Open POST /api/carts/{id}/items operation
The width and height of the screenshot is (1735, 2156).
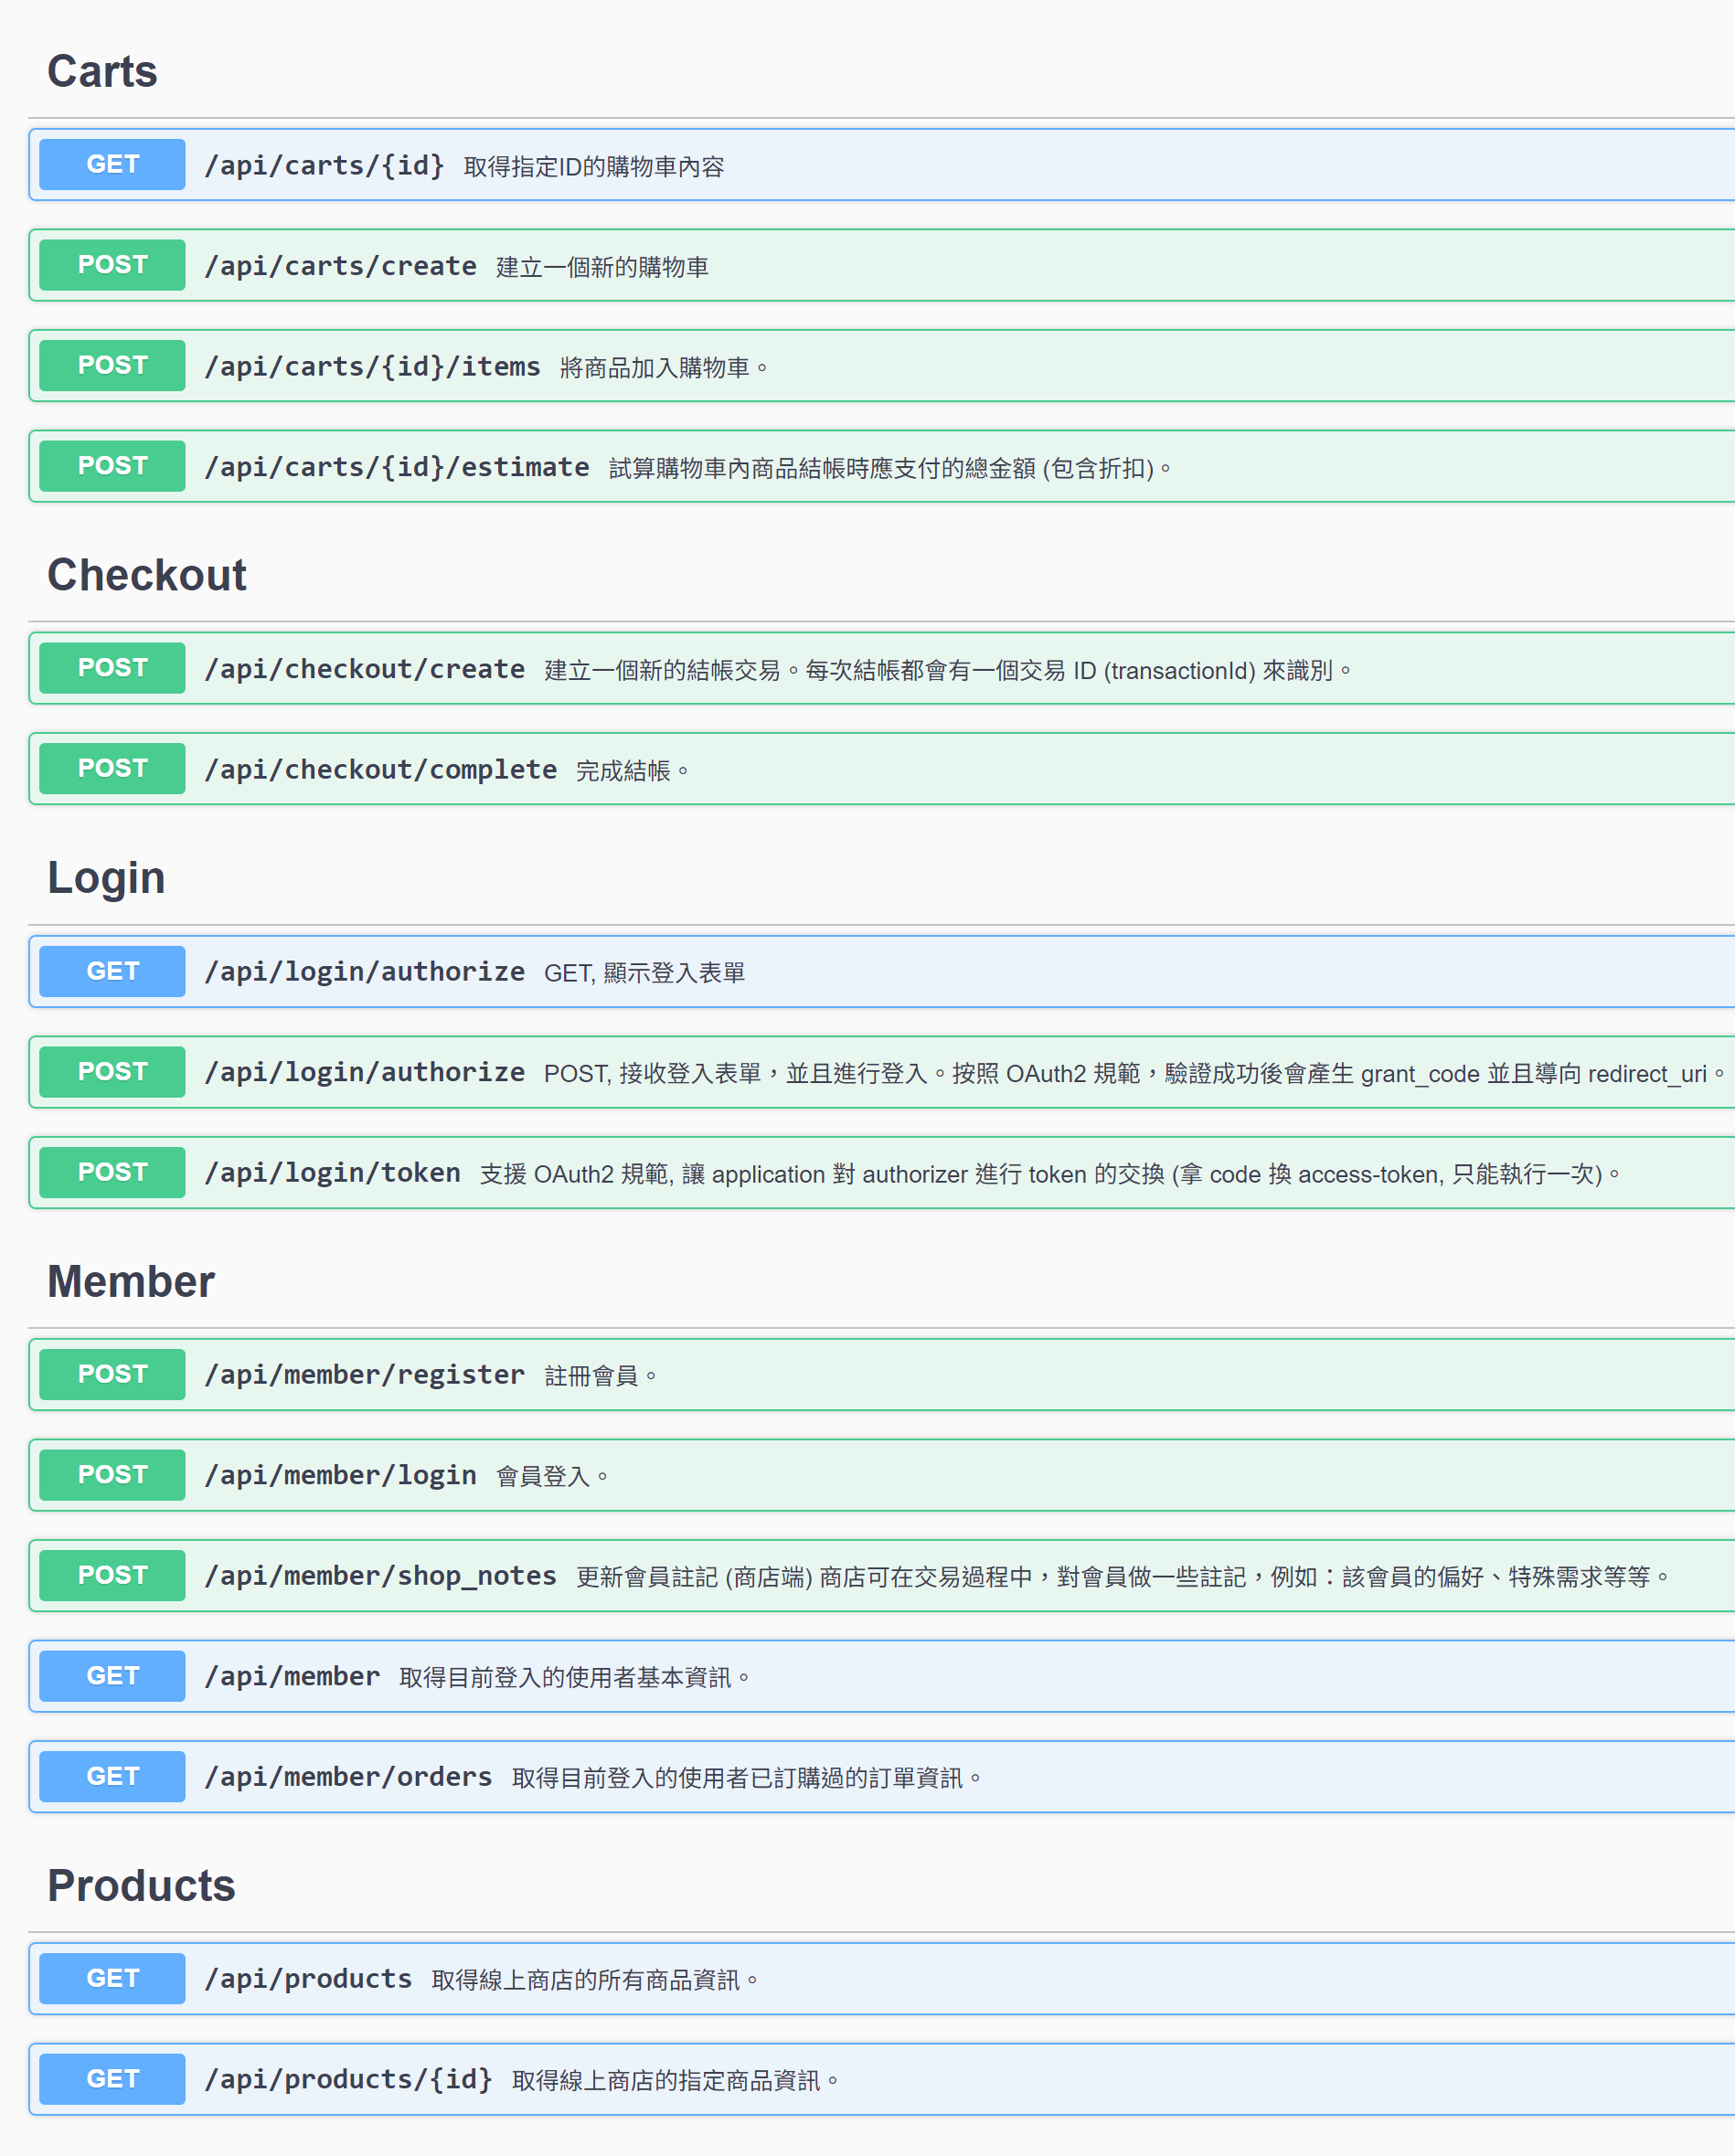click(372, 367)
